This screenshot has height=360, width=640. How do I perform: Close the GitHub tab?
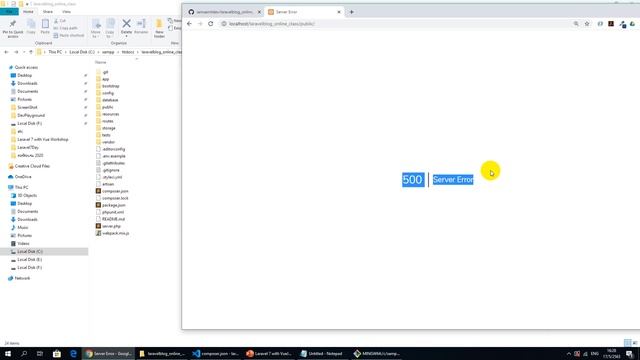click(x=259, y=12)
